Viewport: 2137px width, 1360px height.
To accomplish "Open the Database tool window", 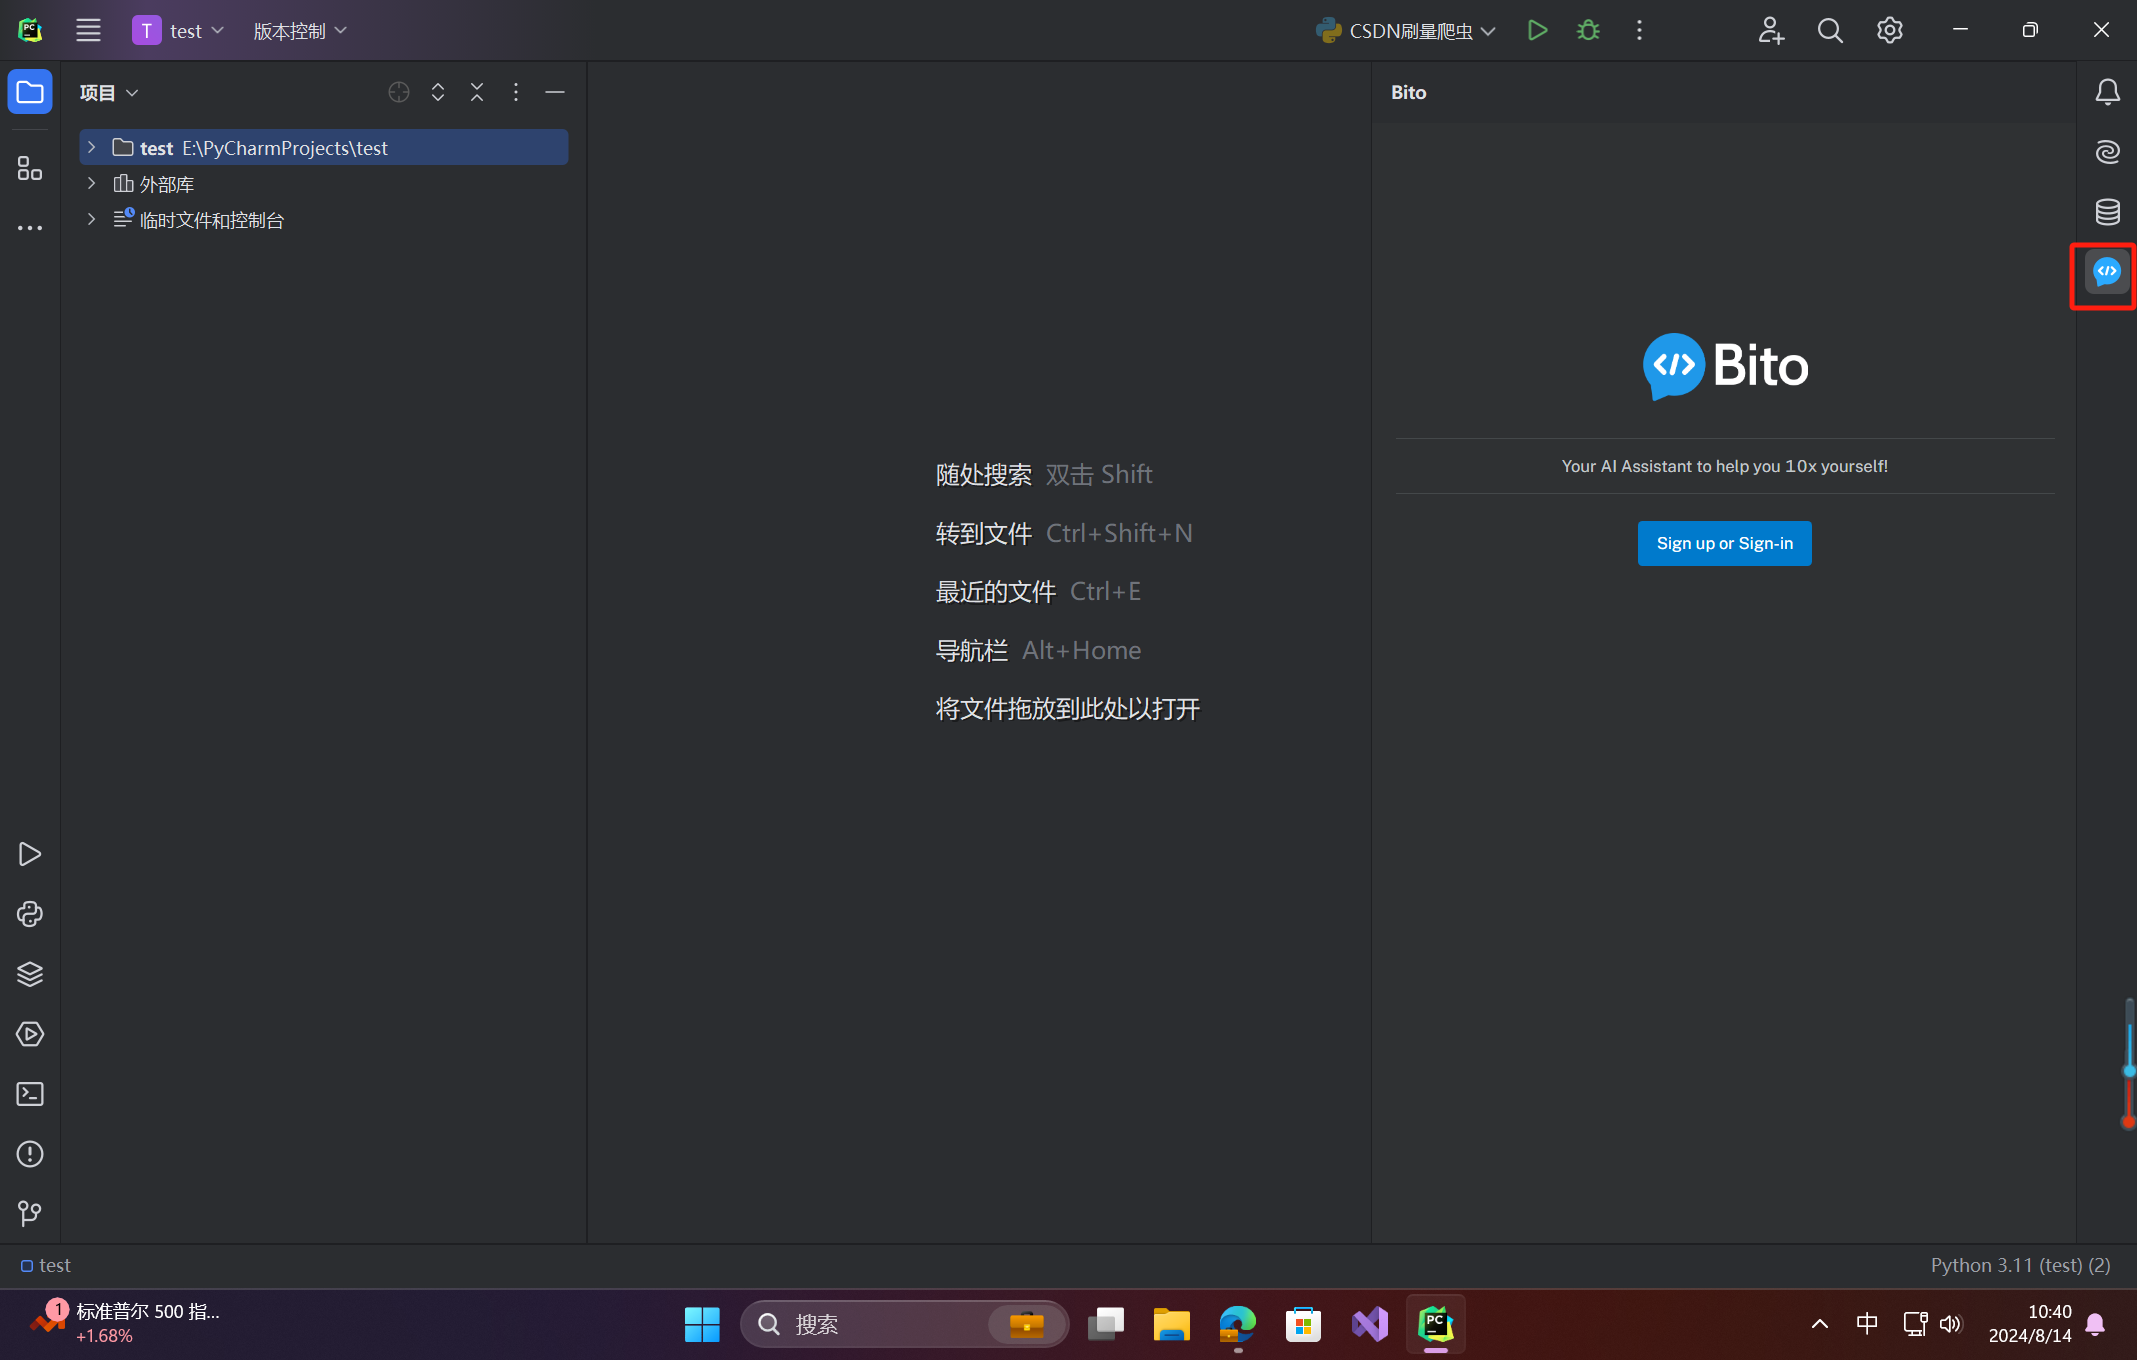I will [x=2107, y=212].
